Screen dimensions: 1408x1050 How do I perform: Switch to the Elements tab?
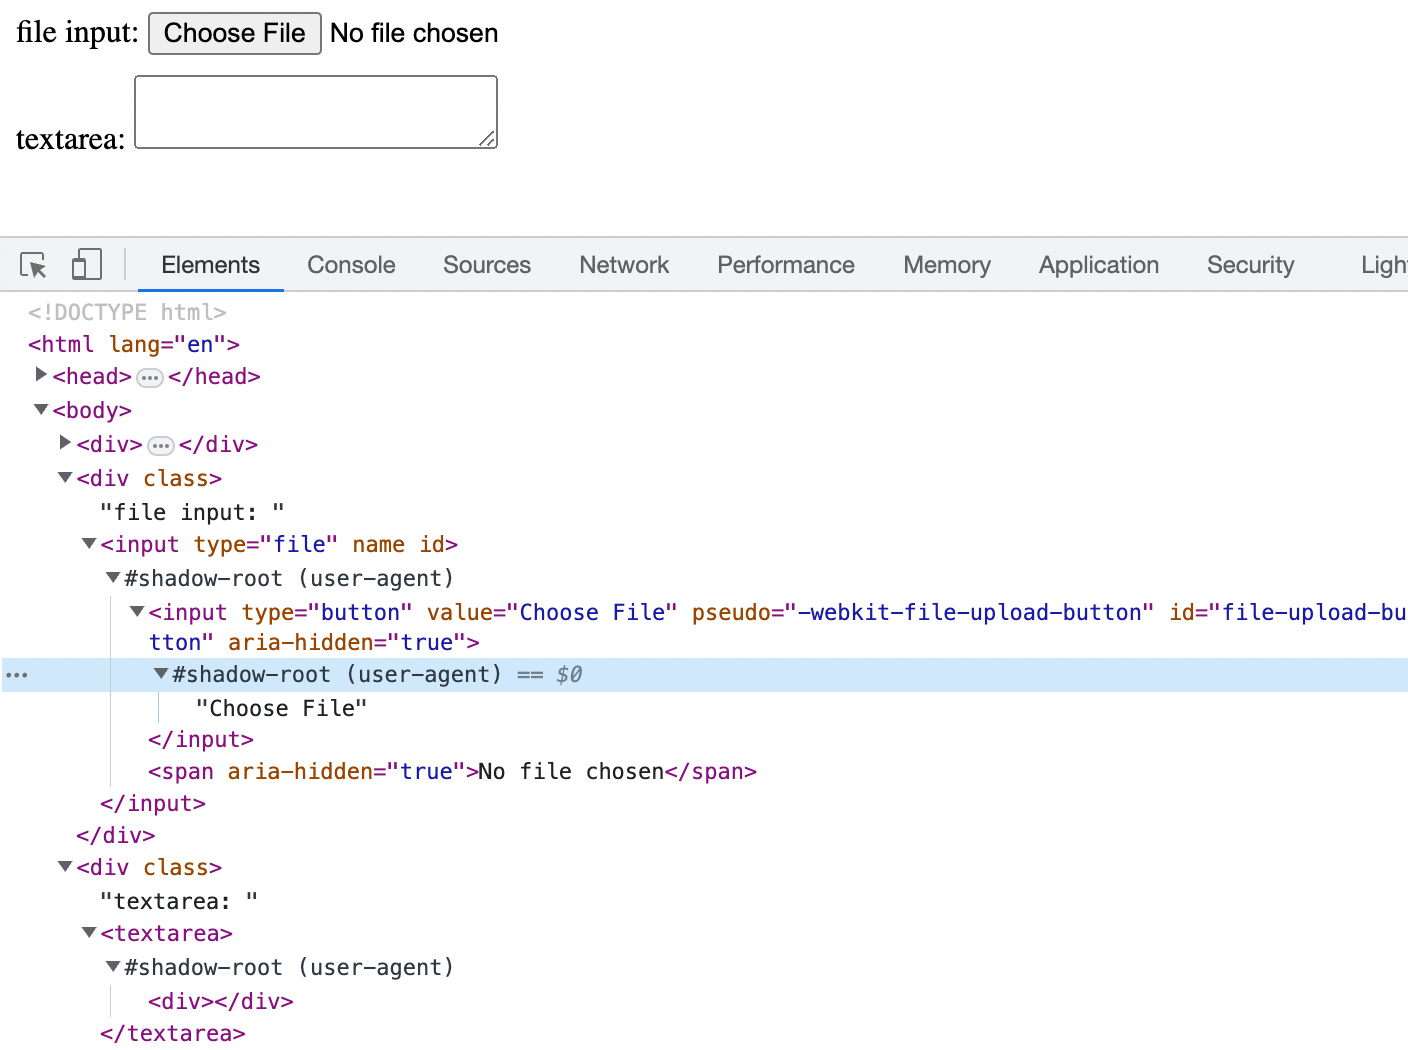tap(211, 265)
